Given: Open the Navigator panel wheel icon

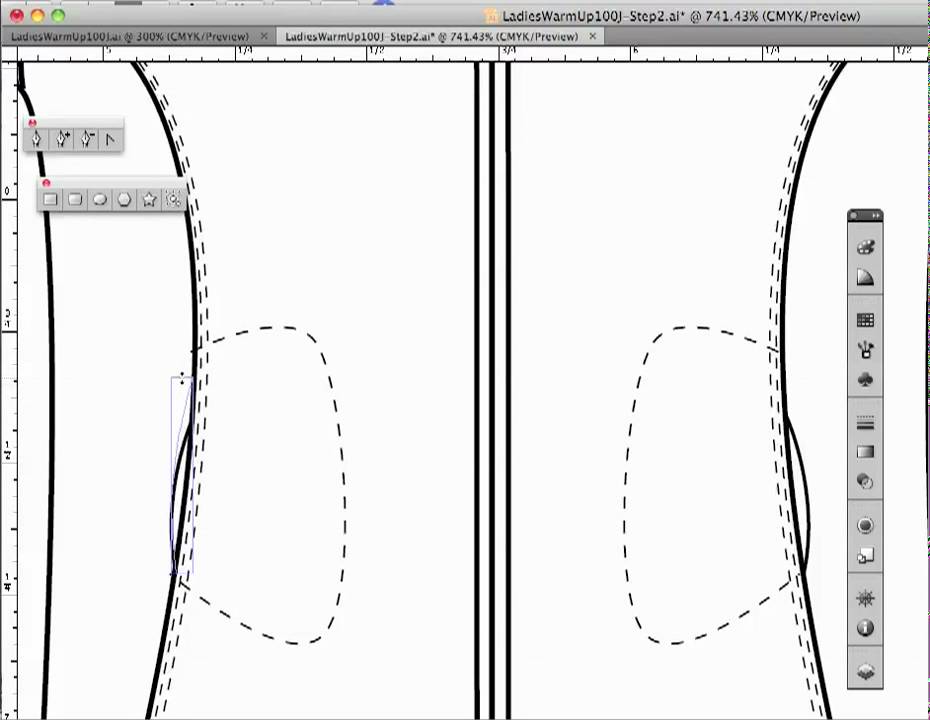Looking at the screenshot, I should [865, 598].
